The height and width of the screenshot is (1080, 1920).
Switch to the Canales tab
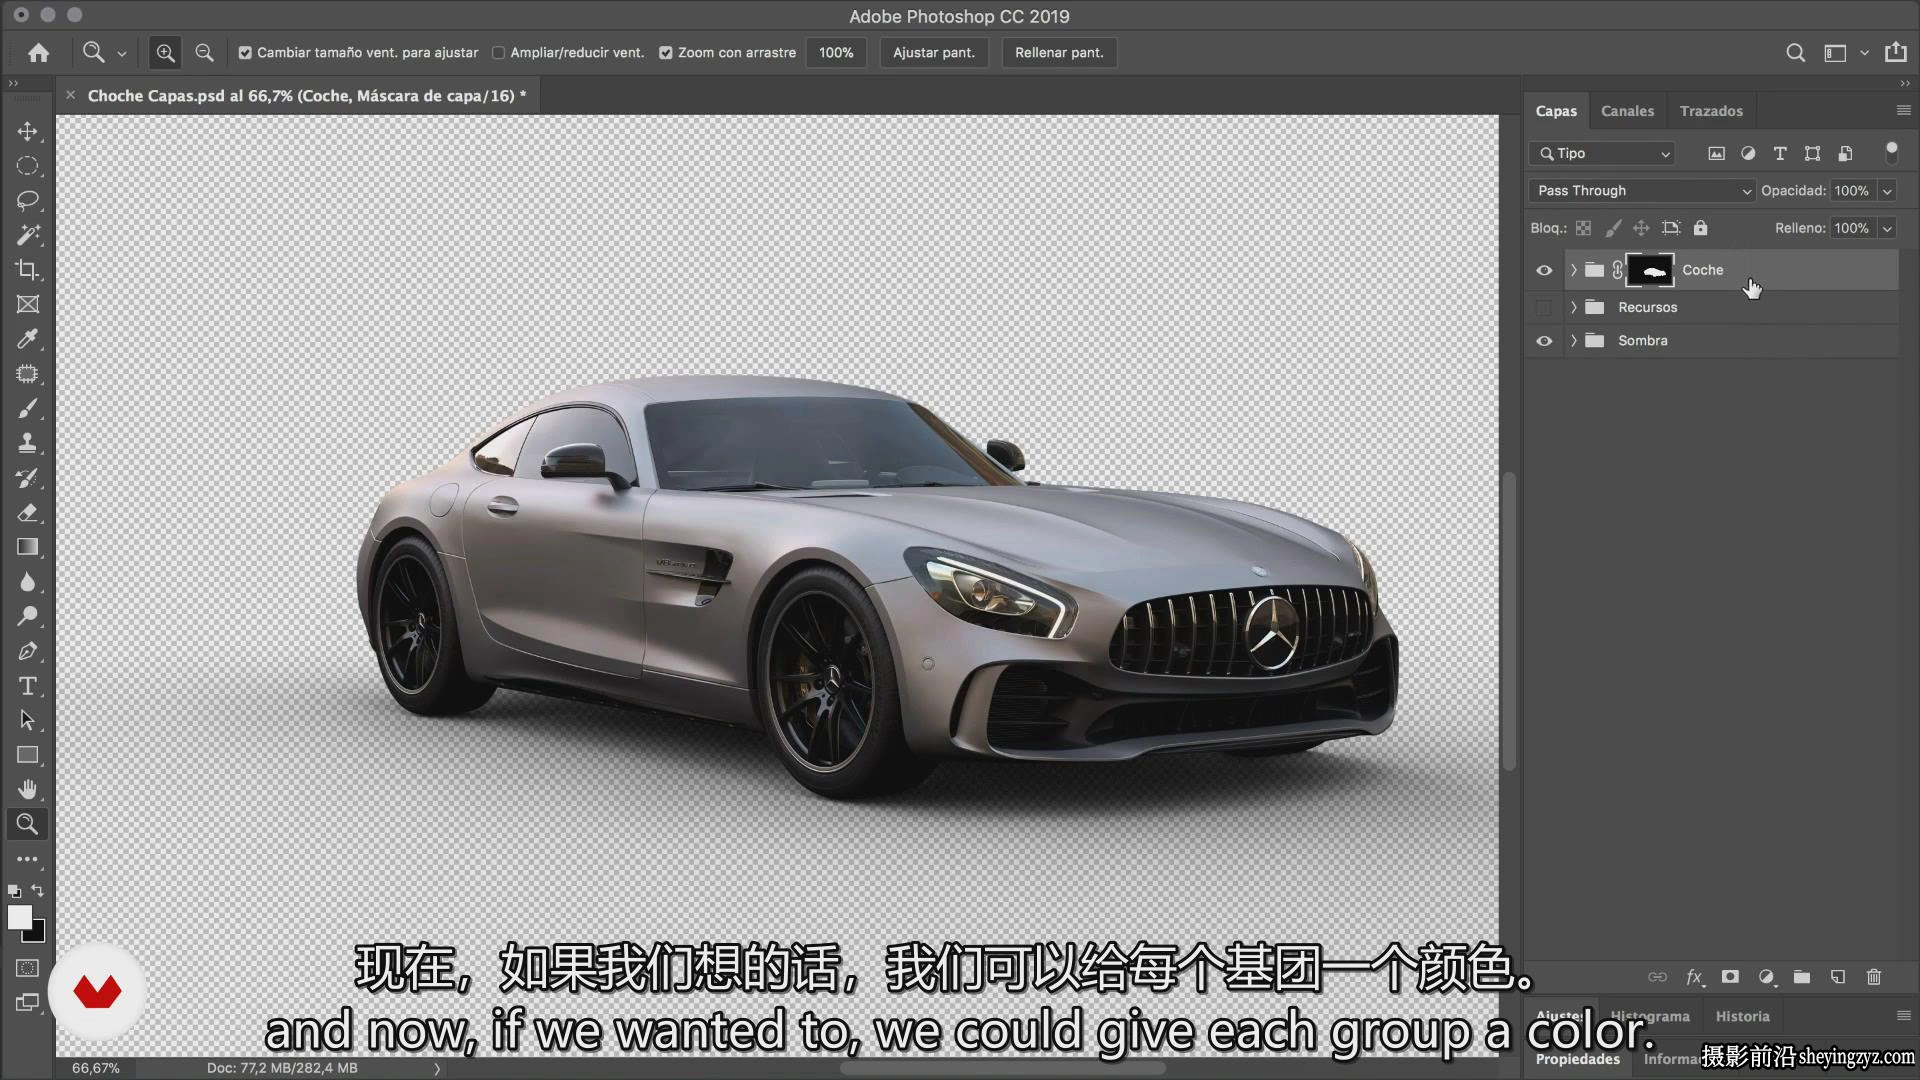(x=1627, y=111)
